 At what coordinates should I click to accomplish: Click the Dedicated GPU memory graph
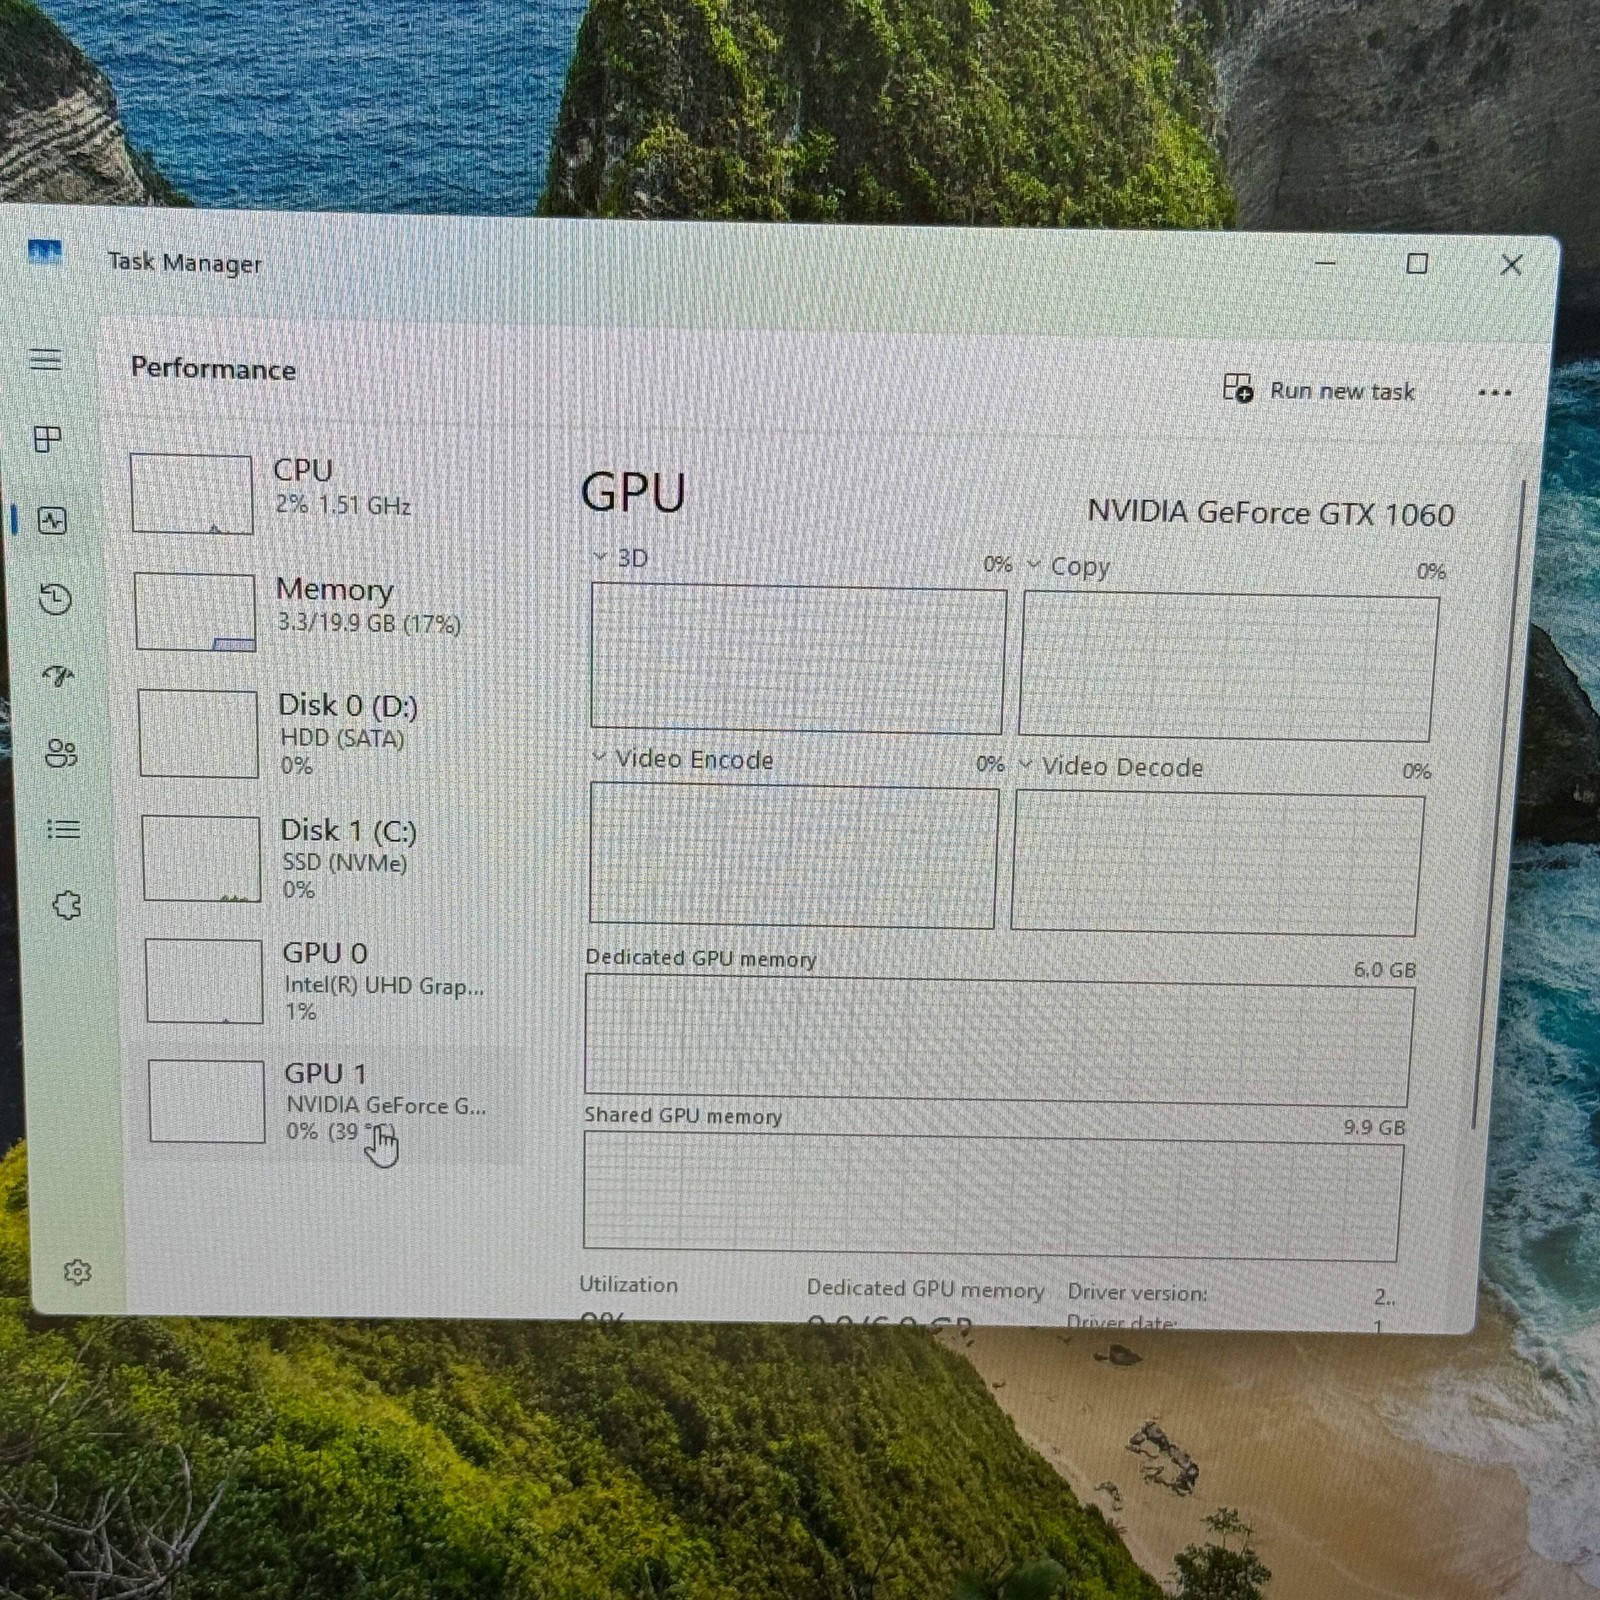999,1040
